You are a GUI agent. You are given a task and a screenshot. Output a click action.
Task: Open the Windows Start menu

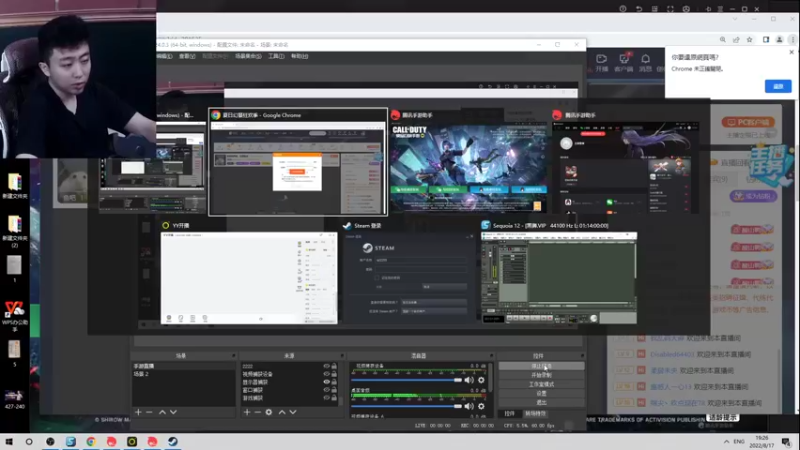pos(9,441)
